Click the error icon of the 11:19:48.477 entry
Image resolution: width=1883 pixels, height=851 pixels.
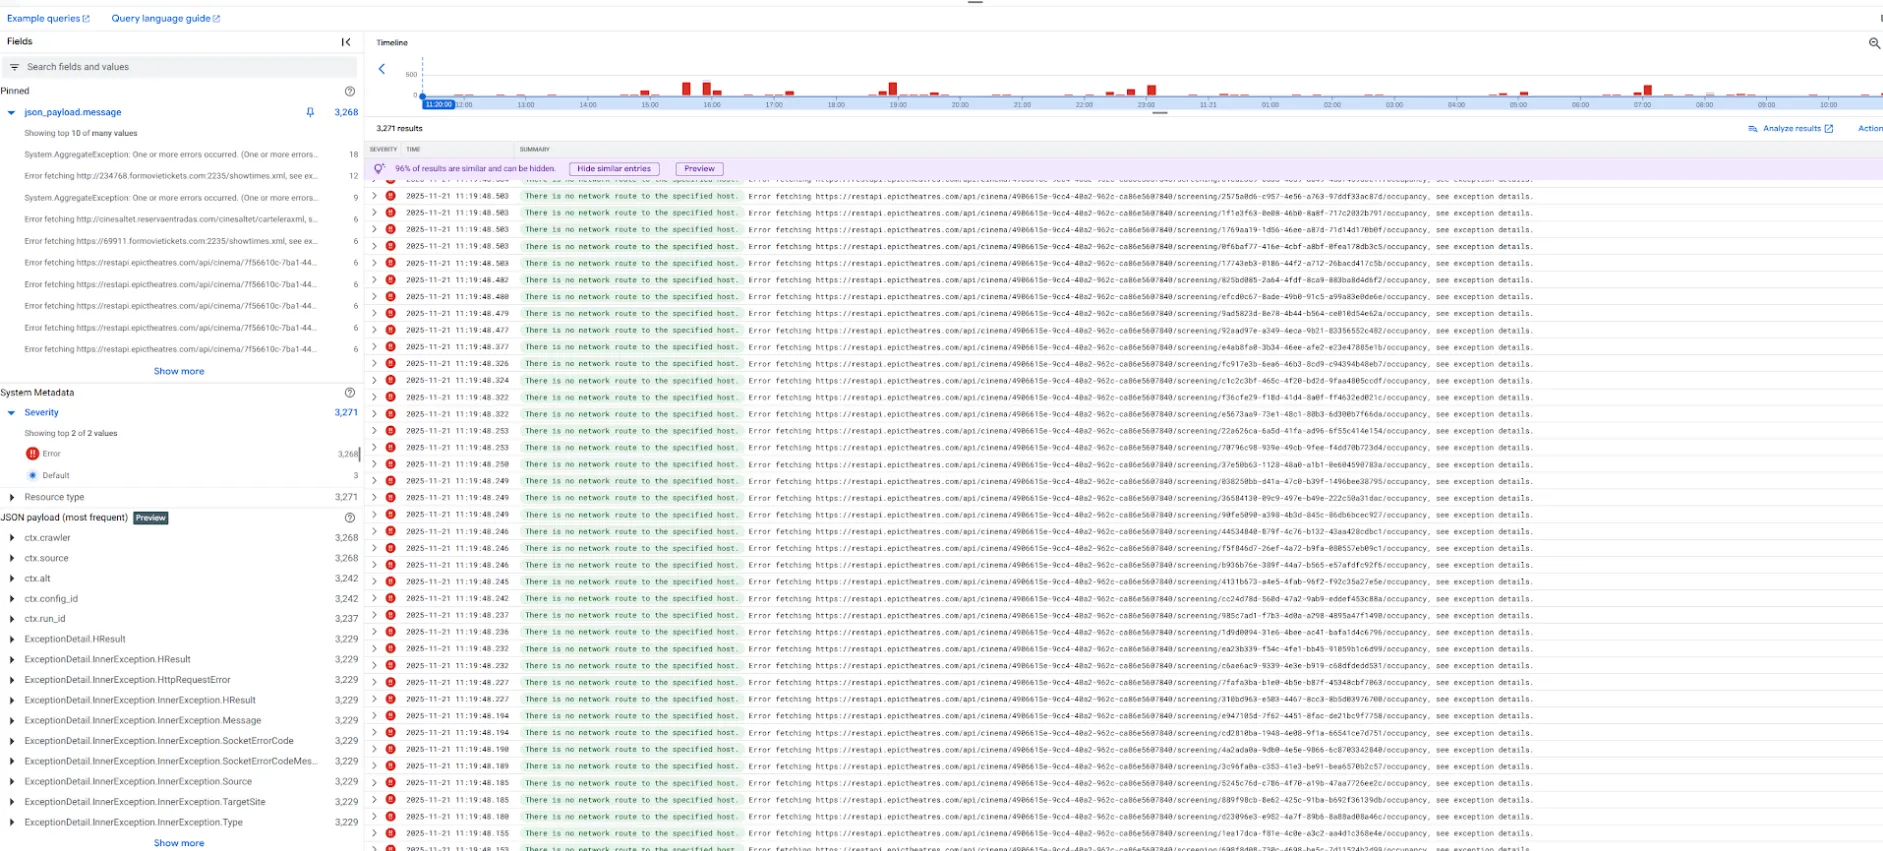click(x=390, y=330)
